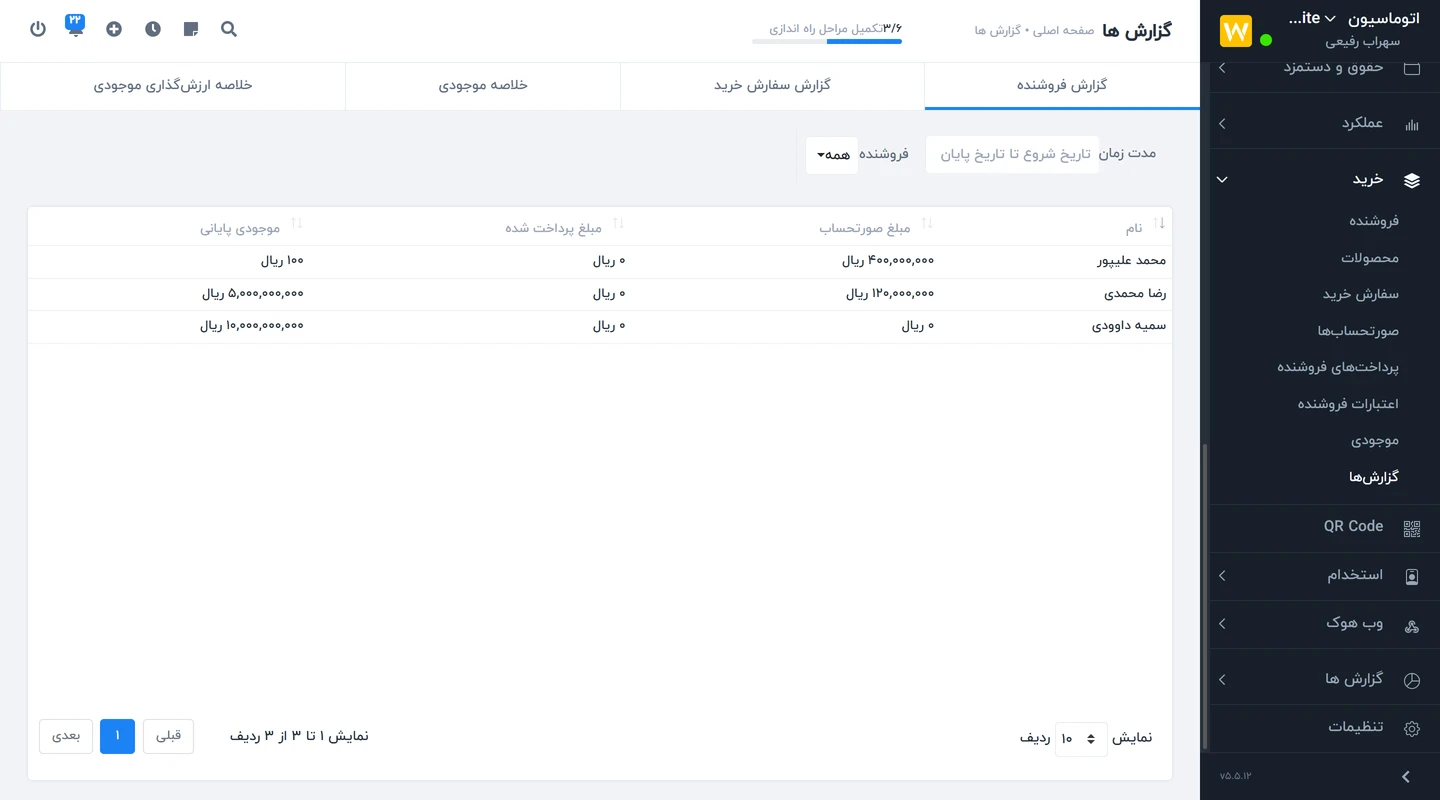
Task: Open محصولات submenu item
Action: (1370, 258)
